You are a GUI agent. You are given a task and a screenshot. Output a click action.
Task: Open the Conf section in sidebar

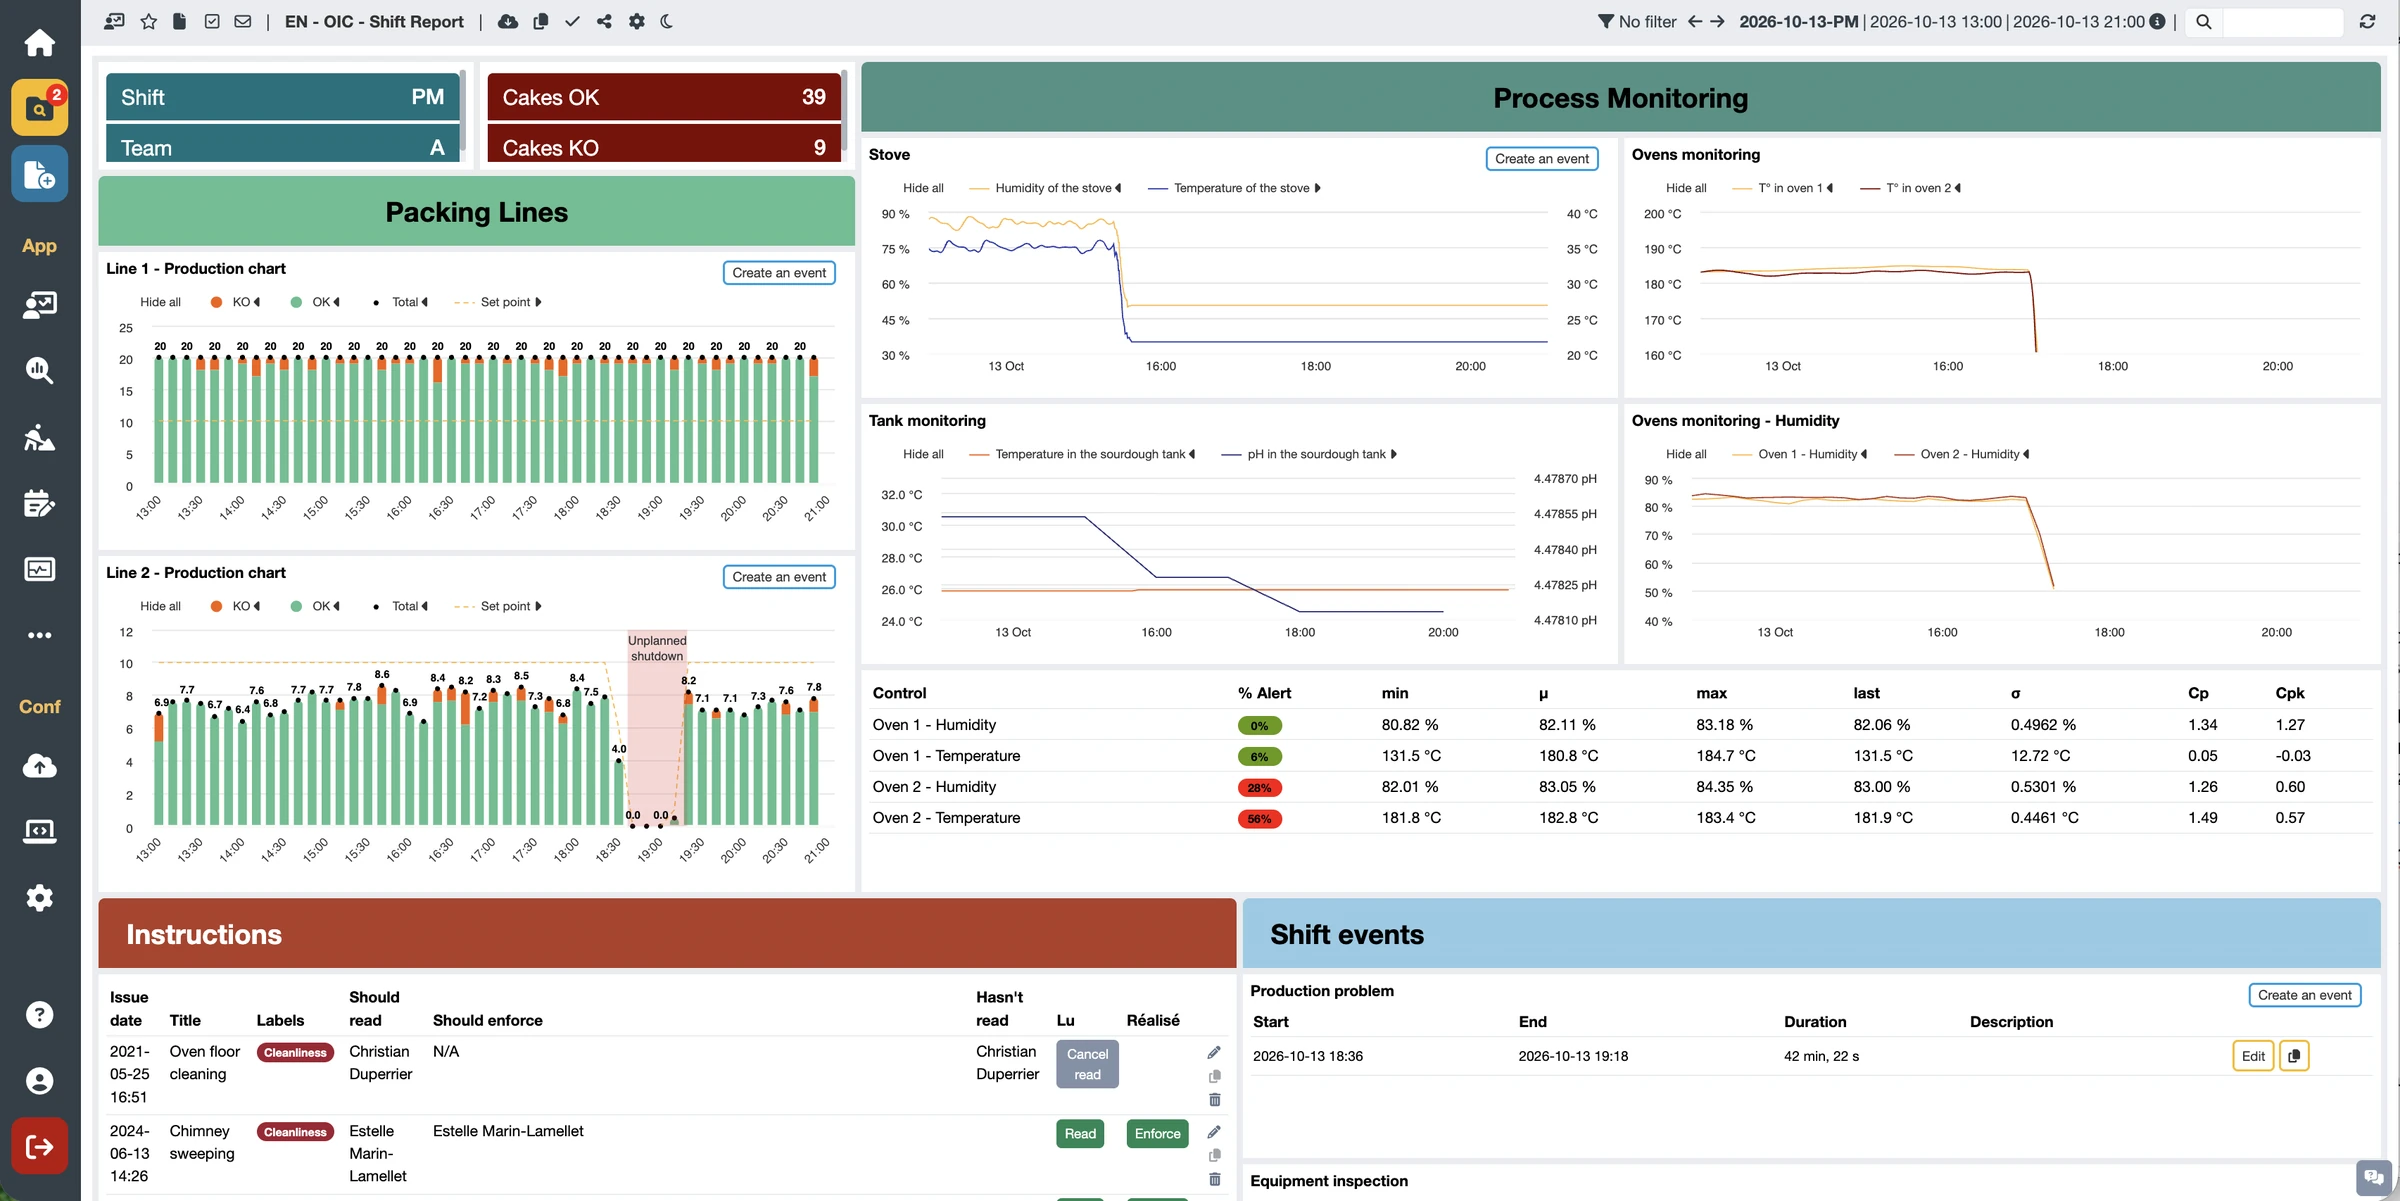tap(39, 707)
